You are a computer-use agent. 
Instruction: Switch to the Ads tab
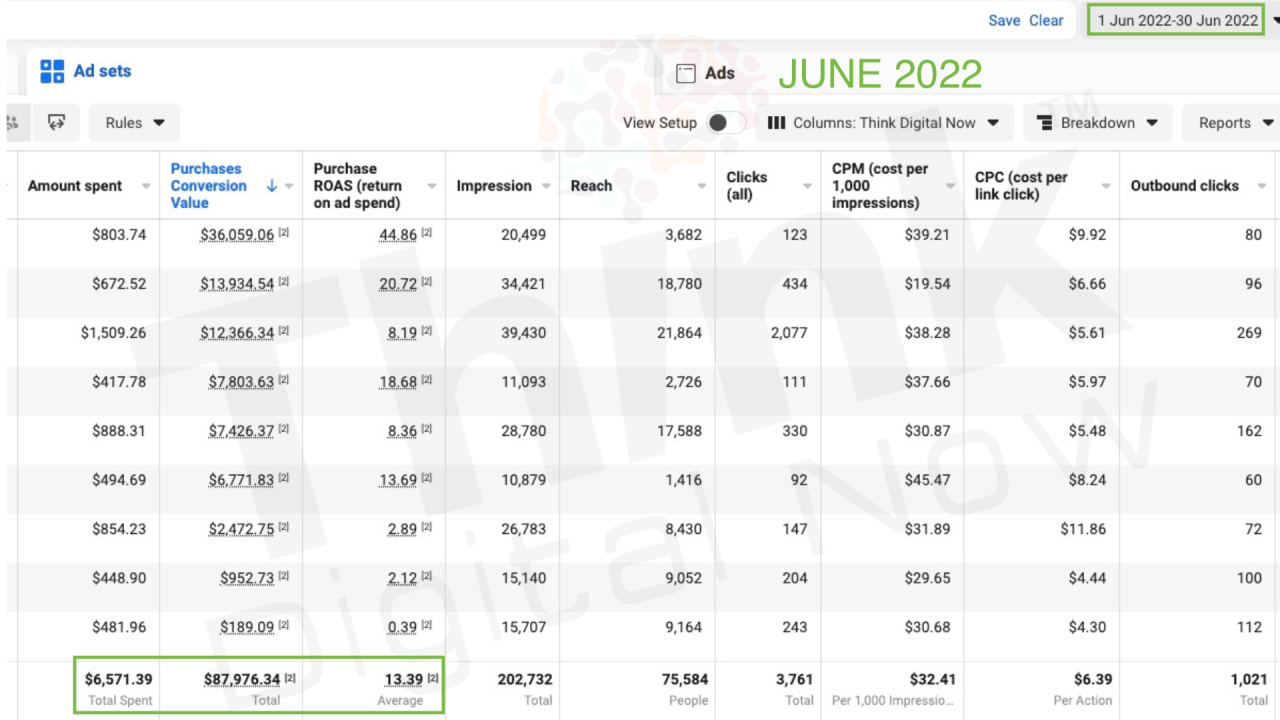(x=719, y=73)
